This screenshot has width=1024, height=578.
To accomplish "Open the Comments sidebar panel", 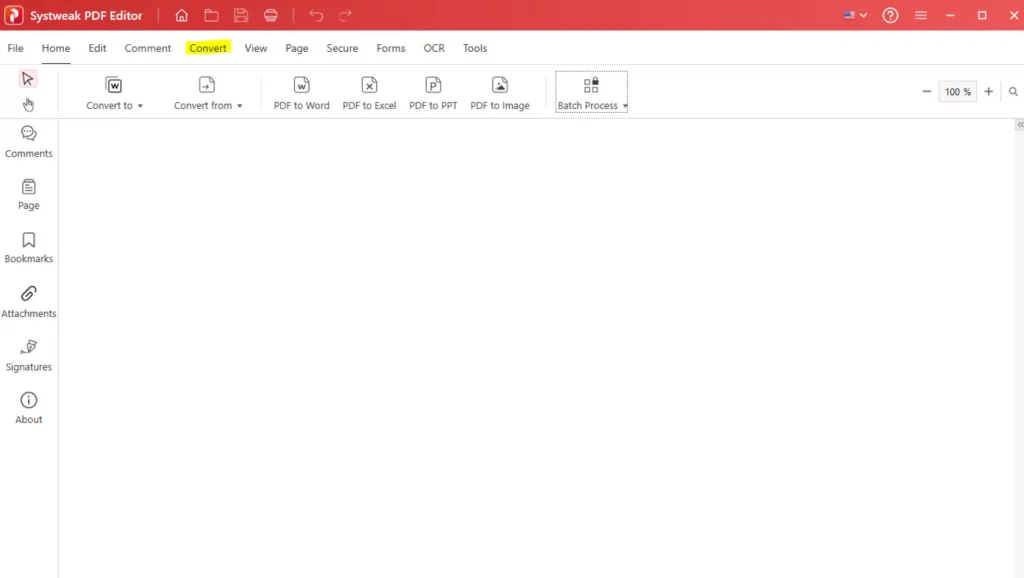I will click(x=29, y=142).
